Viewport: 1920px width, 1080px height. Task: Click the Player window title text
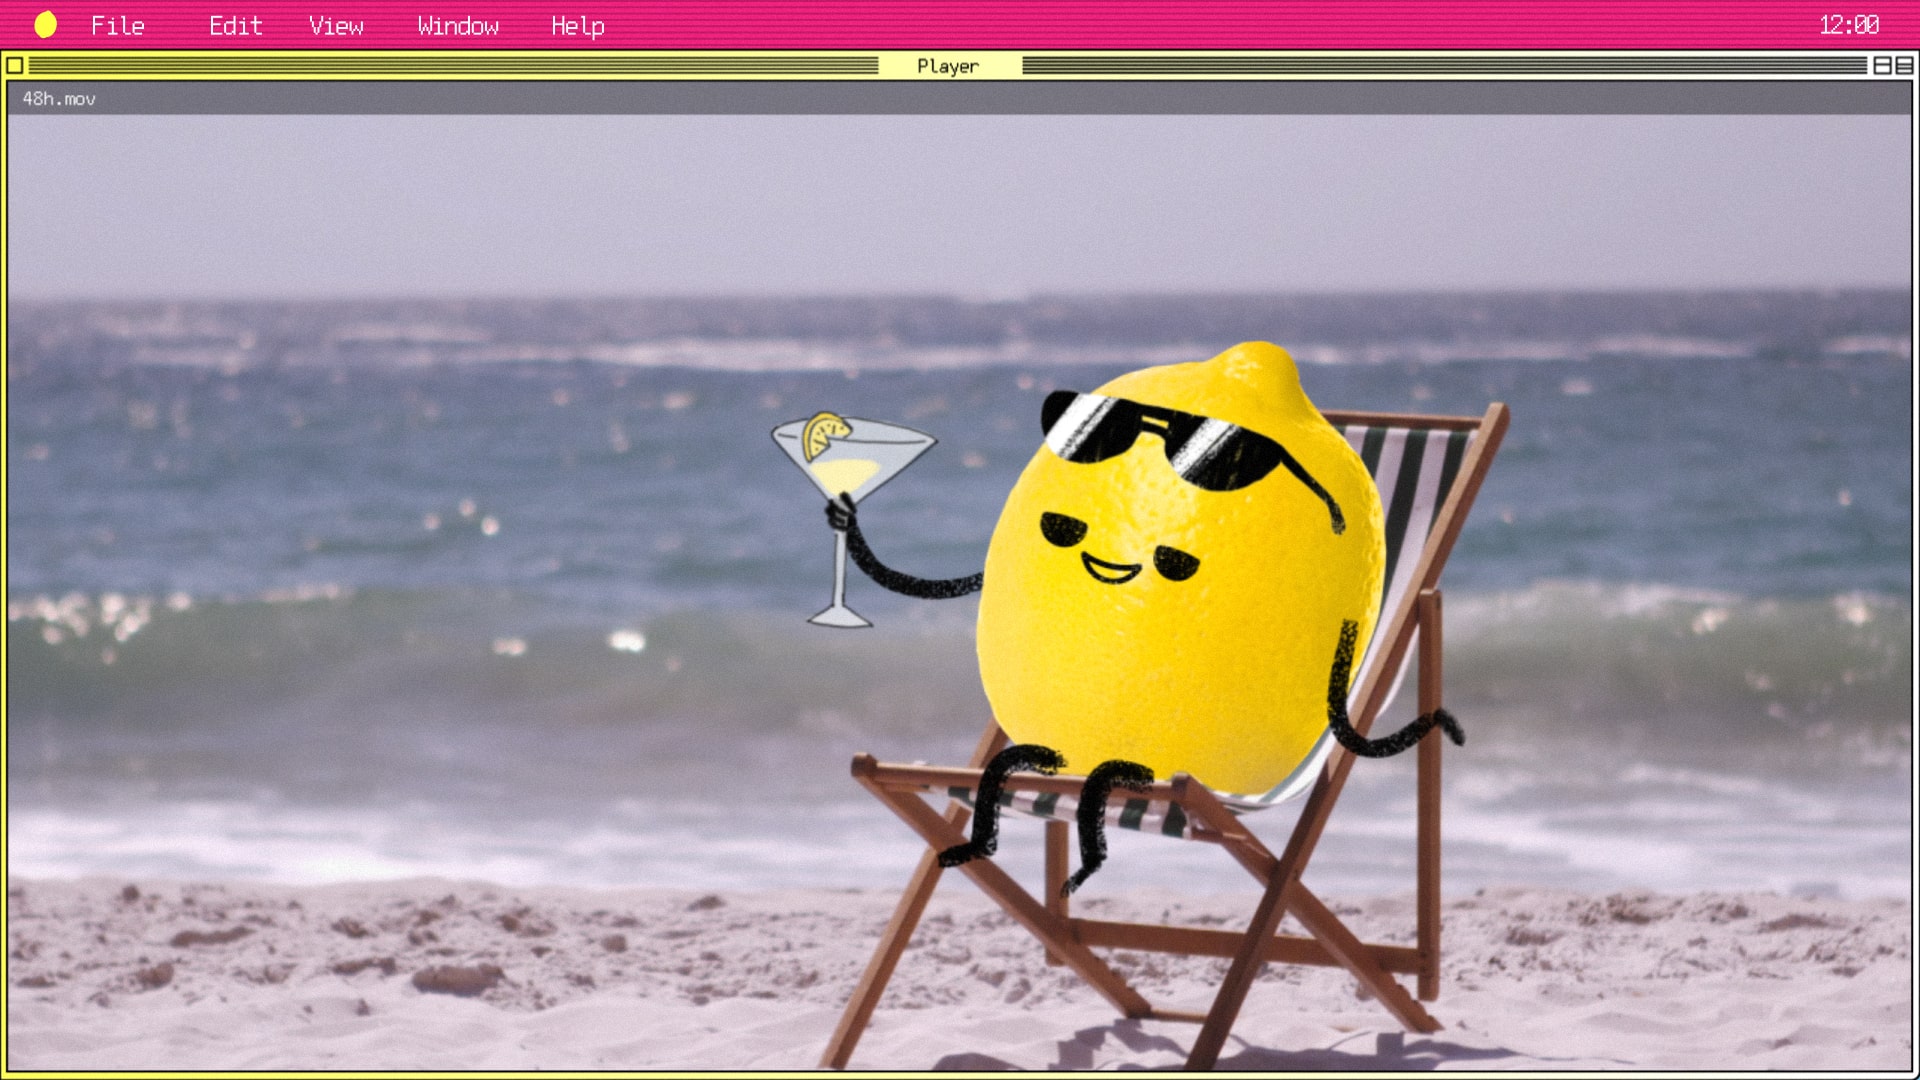pyautogui.click(x=947, y=66)
